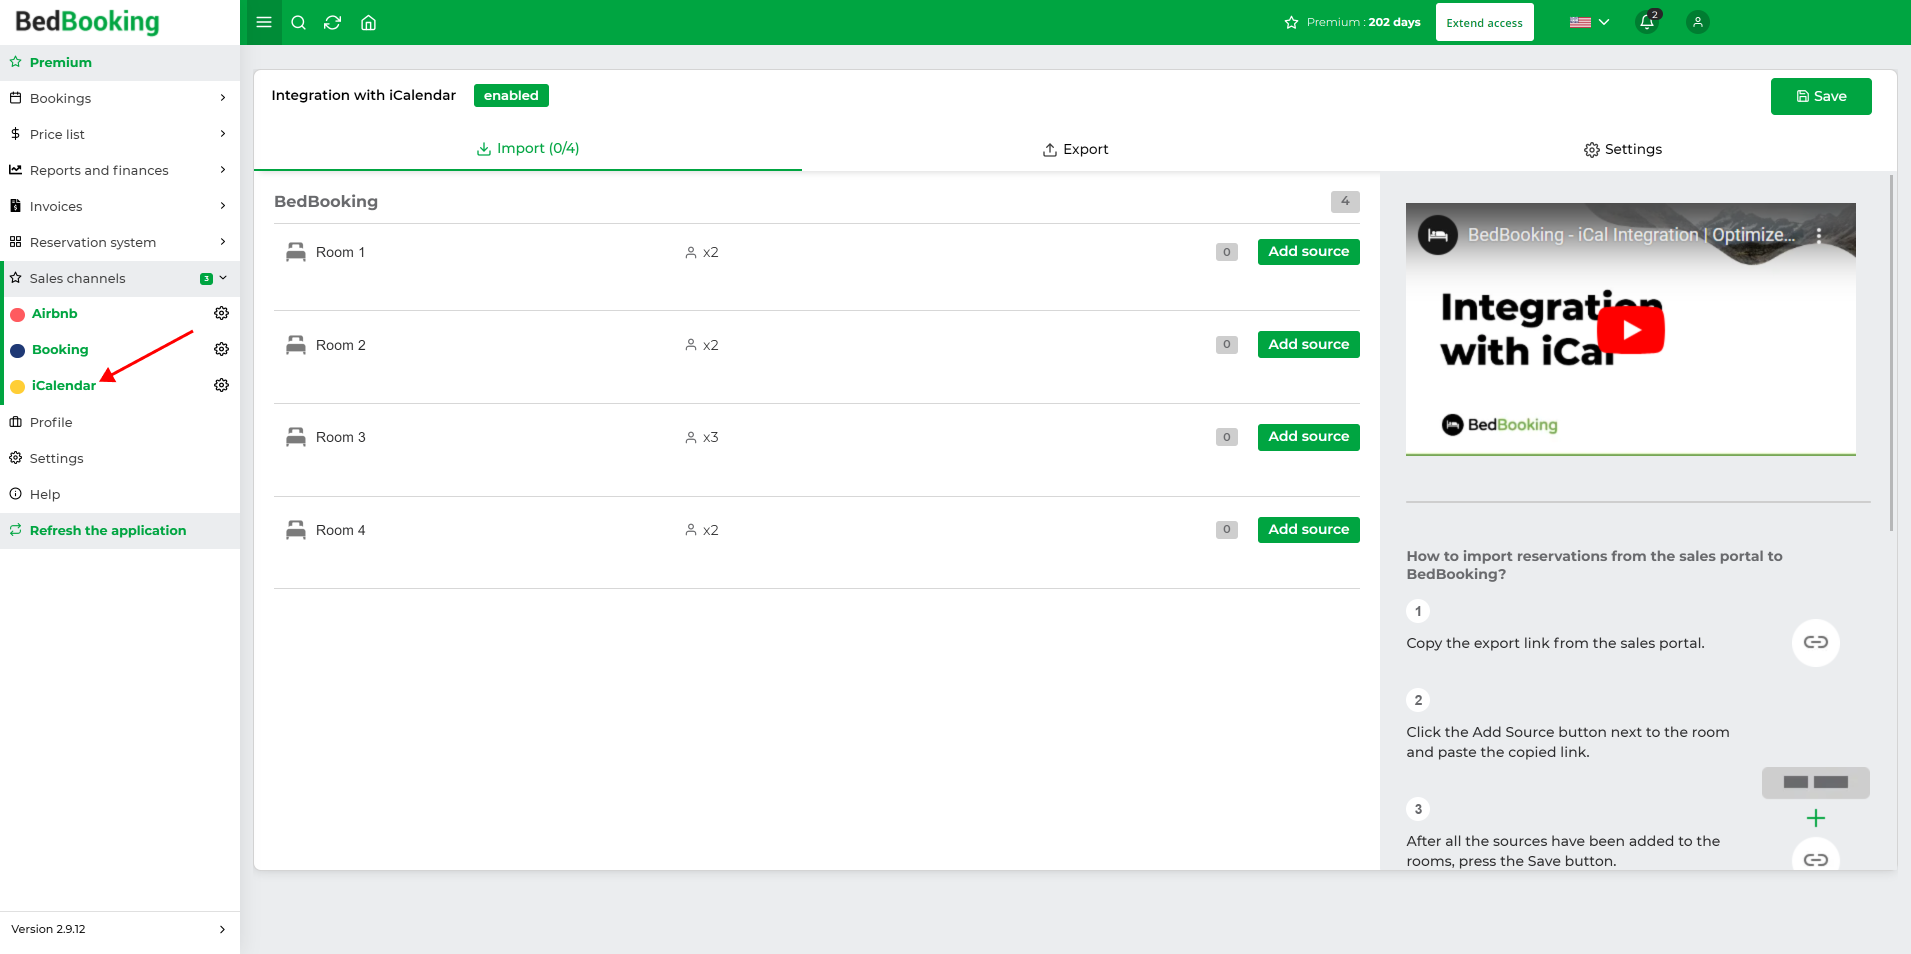Click the Room 4 bed icon

[296, 530]
